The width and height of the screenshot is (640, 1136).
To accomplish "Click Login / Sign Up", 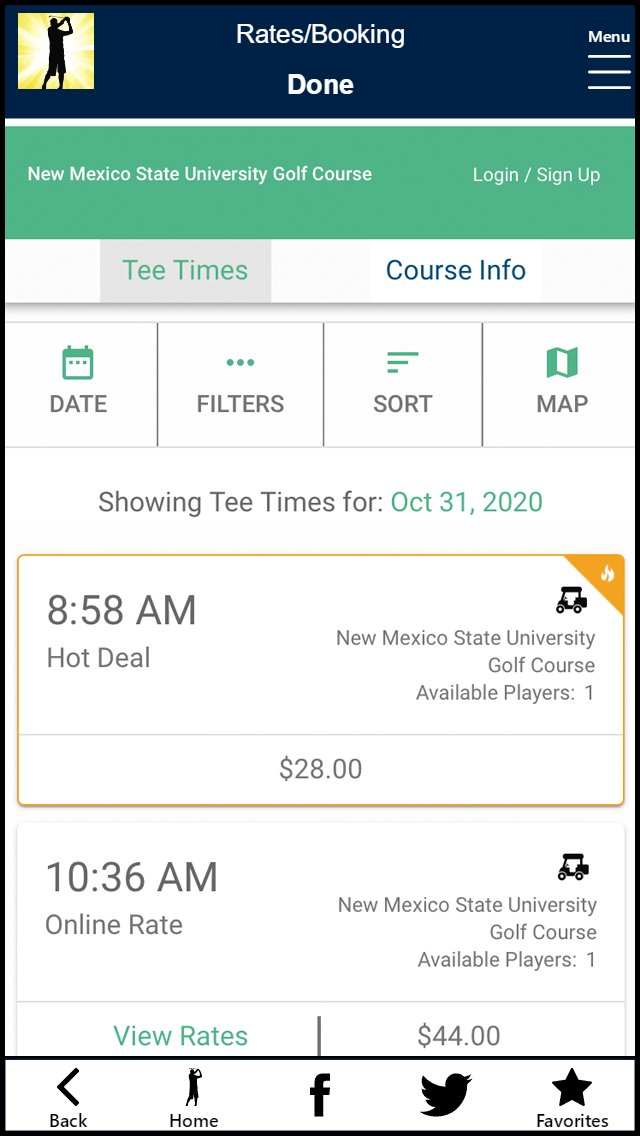I will point(536,174).
